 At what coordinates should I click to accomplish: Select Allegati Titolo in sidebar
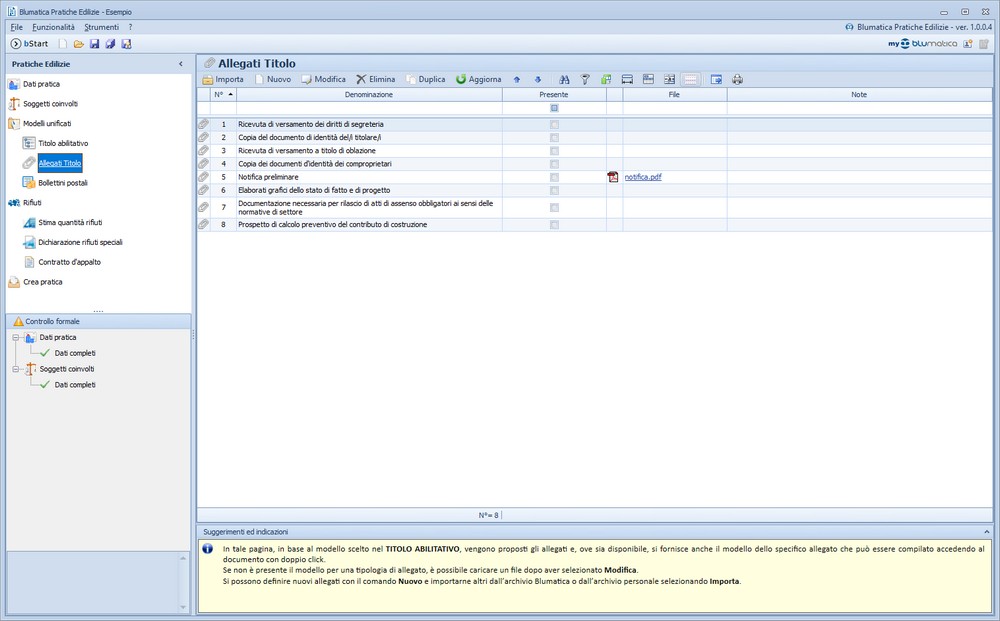pos(60,163)
